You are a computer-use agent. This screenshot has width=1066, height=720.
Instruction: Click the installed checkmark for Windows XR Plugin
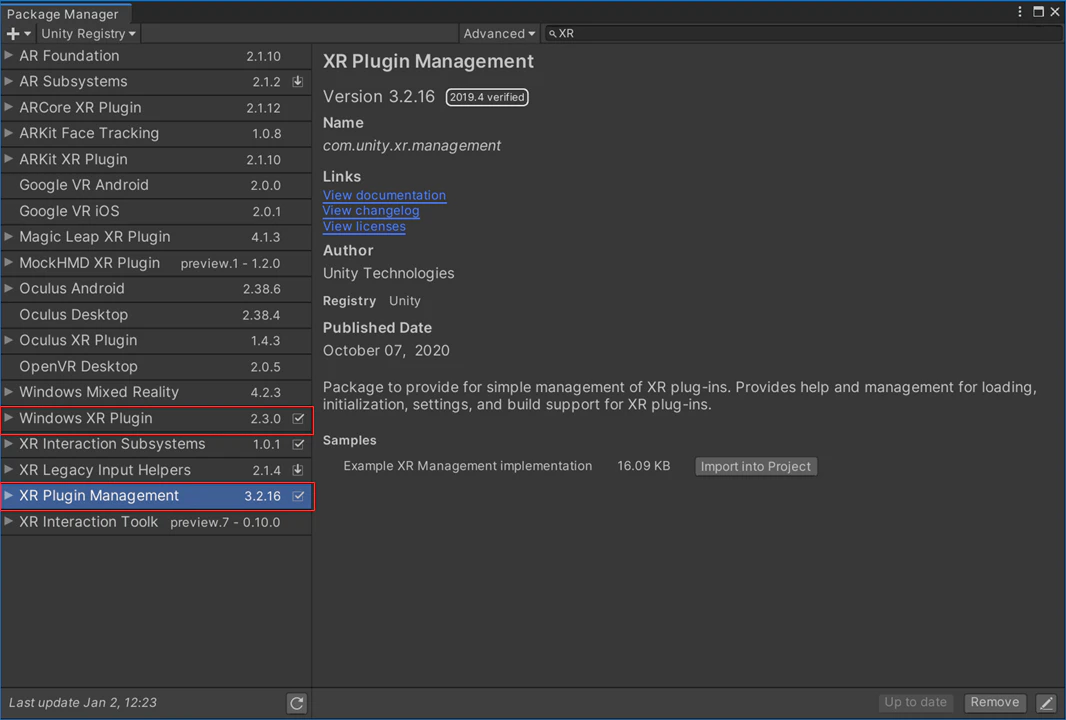point(298,419)
